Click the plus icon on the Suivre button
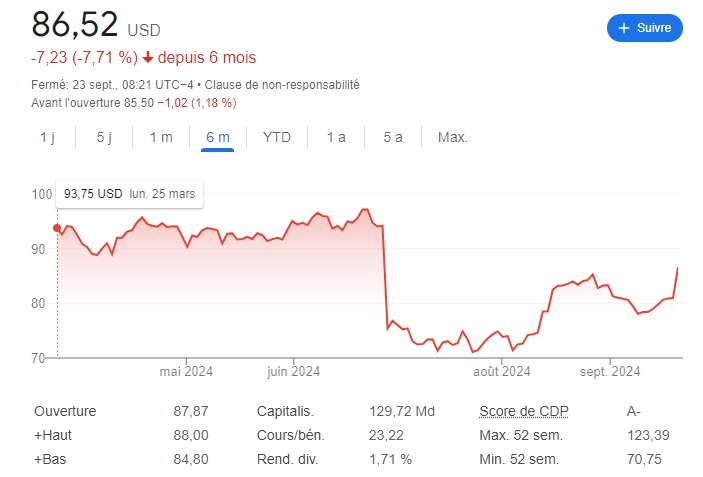 tap(624, 28)
